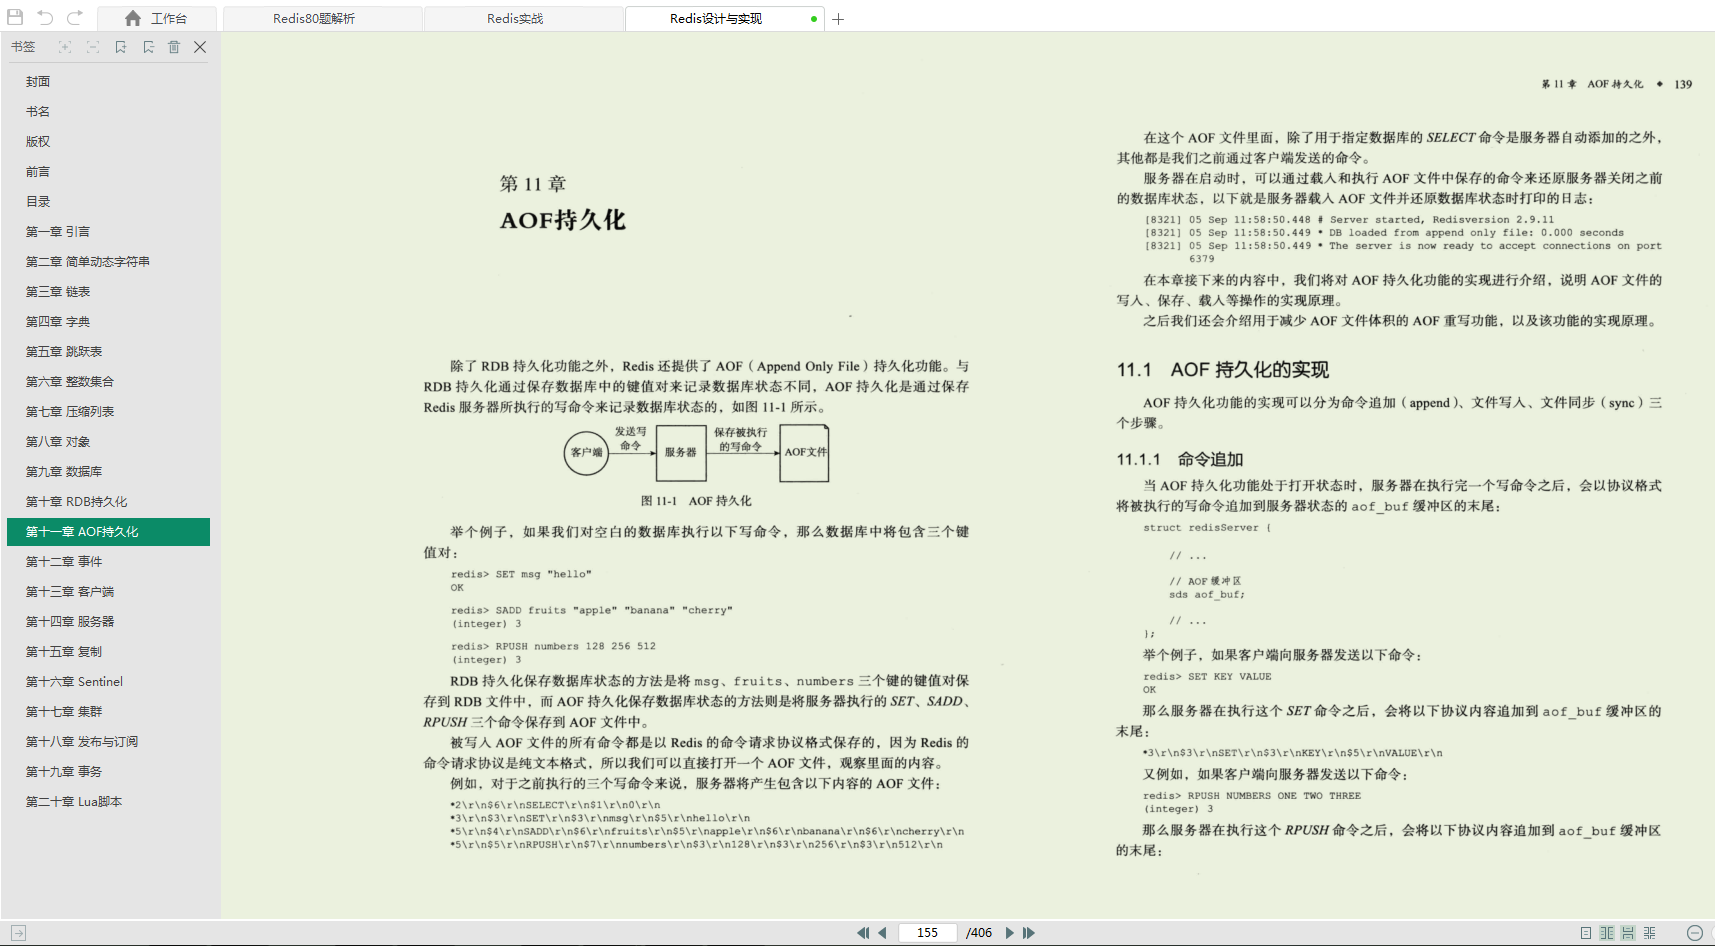The image size is (1715, 946).
Task: Switch to the Redis80题解析 tab
Action: coord(322,19)
